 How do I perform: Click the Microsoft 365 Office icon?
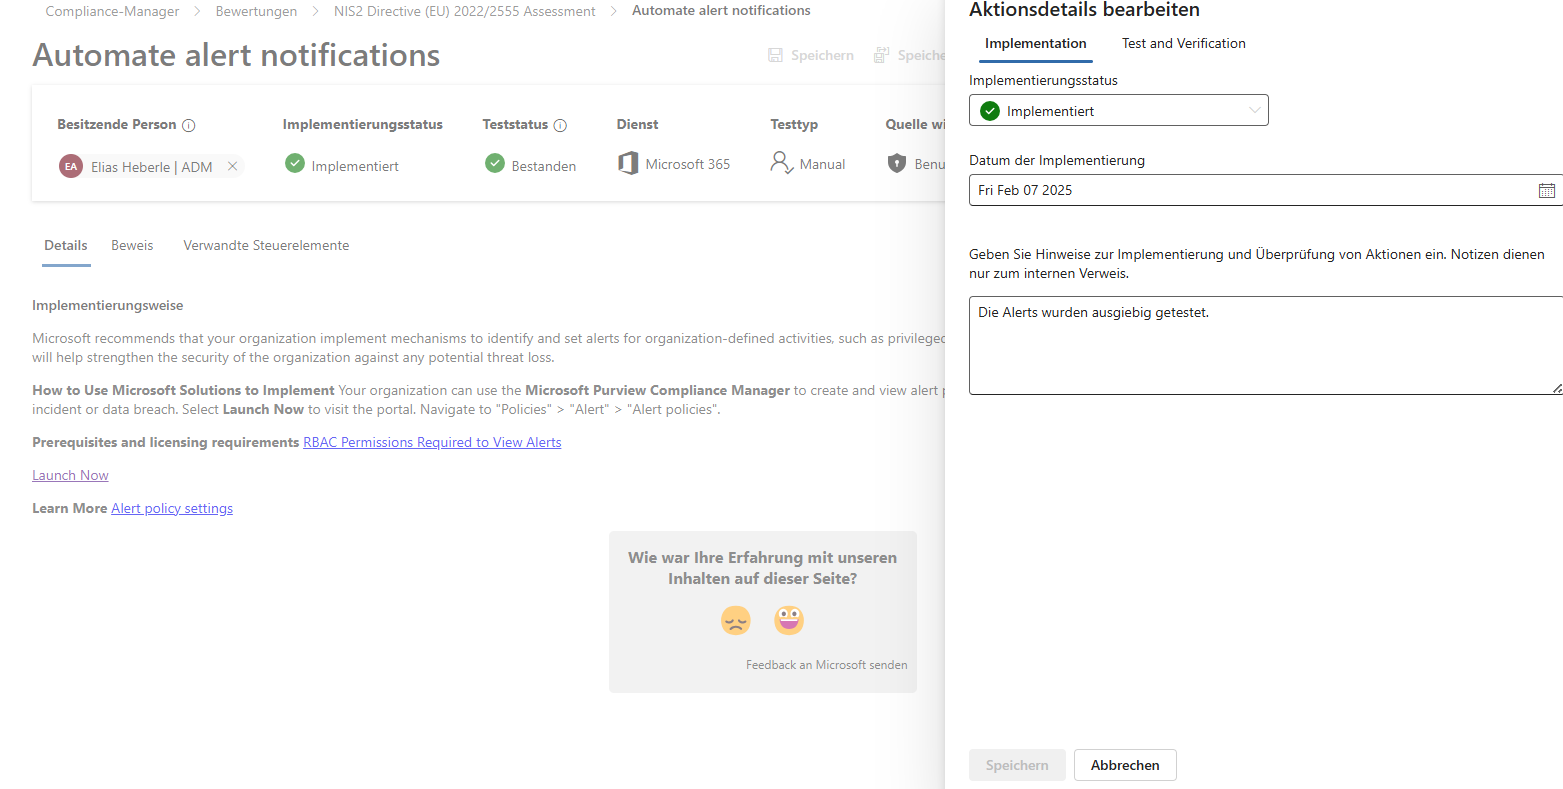pyautogui.click(x=628, y=164)
